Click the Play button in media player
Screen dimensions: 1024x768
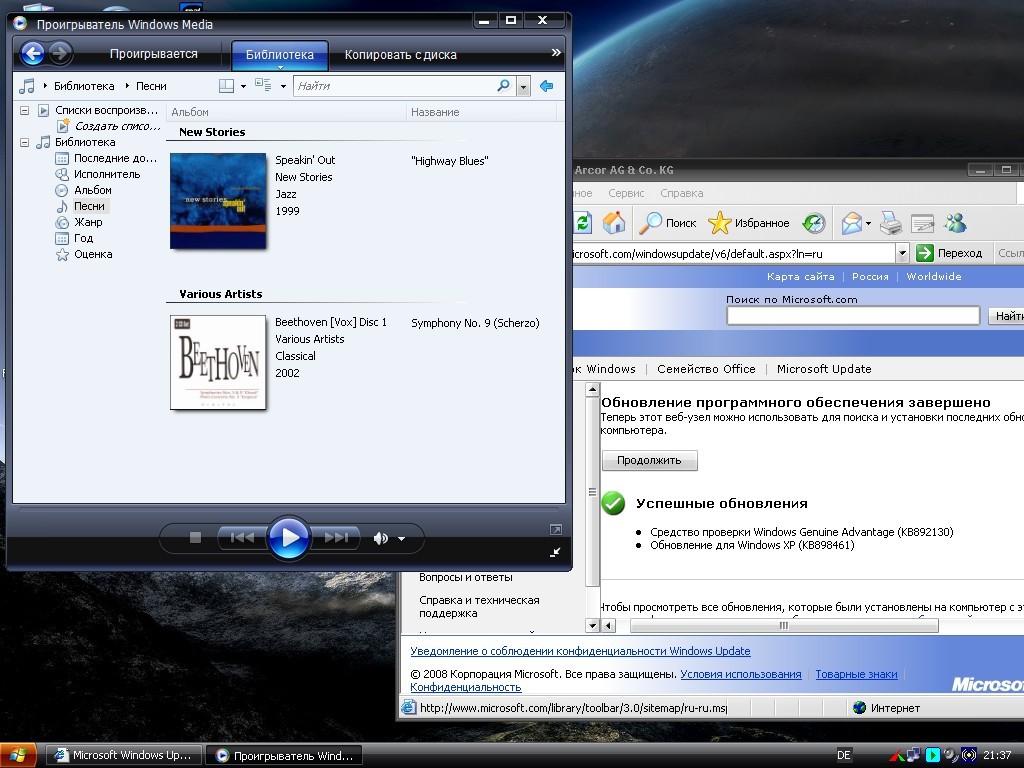point(289,538)
